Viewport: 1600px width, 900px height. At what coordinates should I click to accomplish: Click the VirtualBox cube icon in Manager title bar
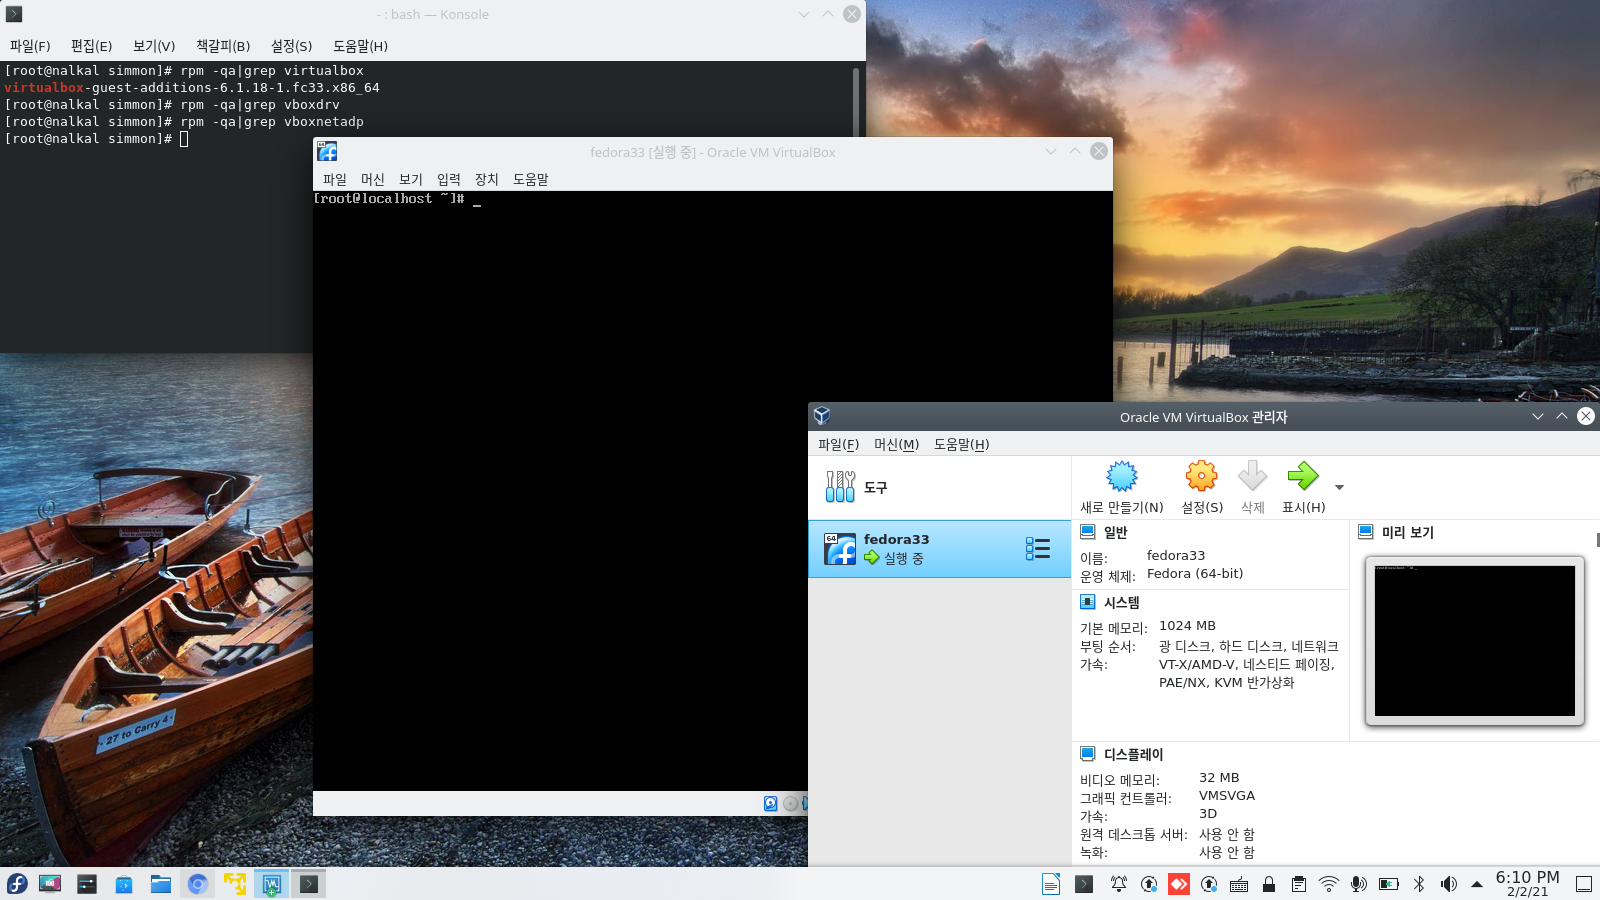coord(822,416)
